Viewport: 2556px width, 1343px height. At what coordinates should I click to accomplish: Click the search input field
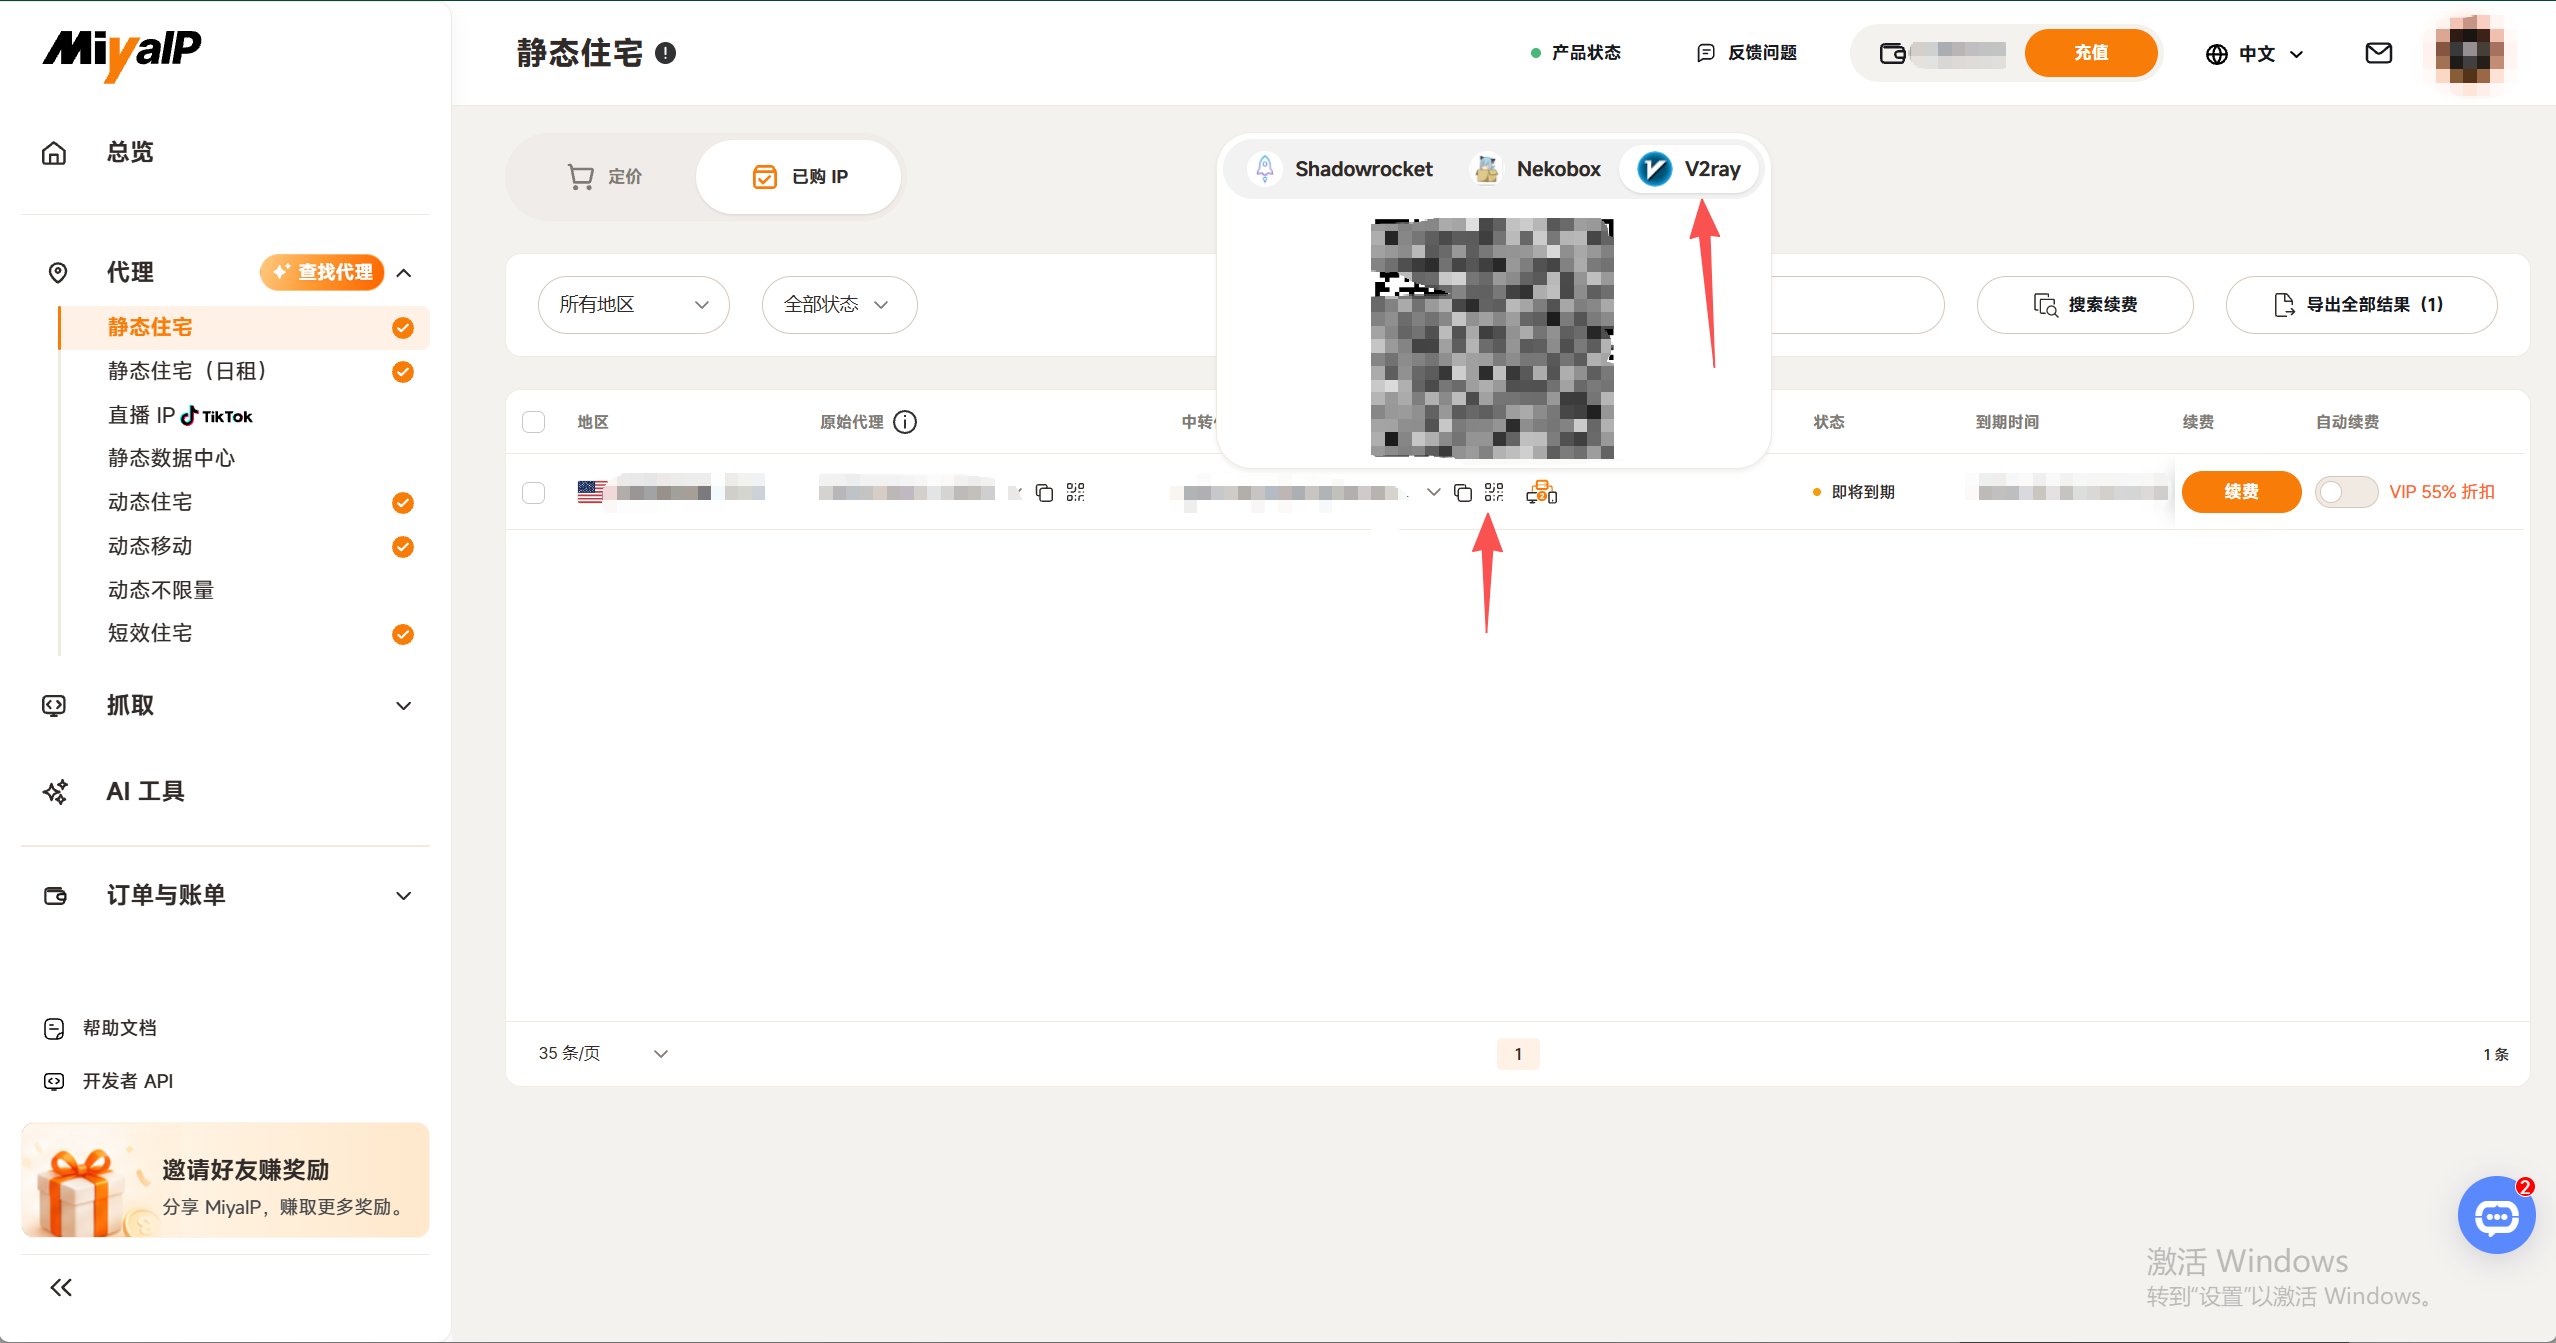1857,305
